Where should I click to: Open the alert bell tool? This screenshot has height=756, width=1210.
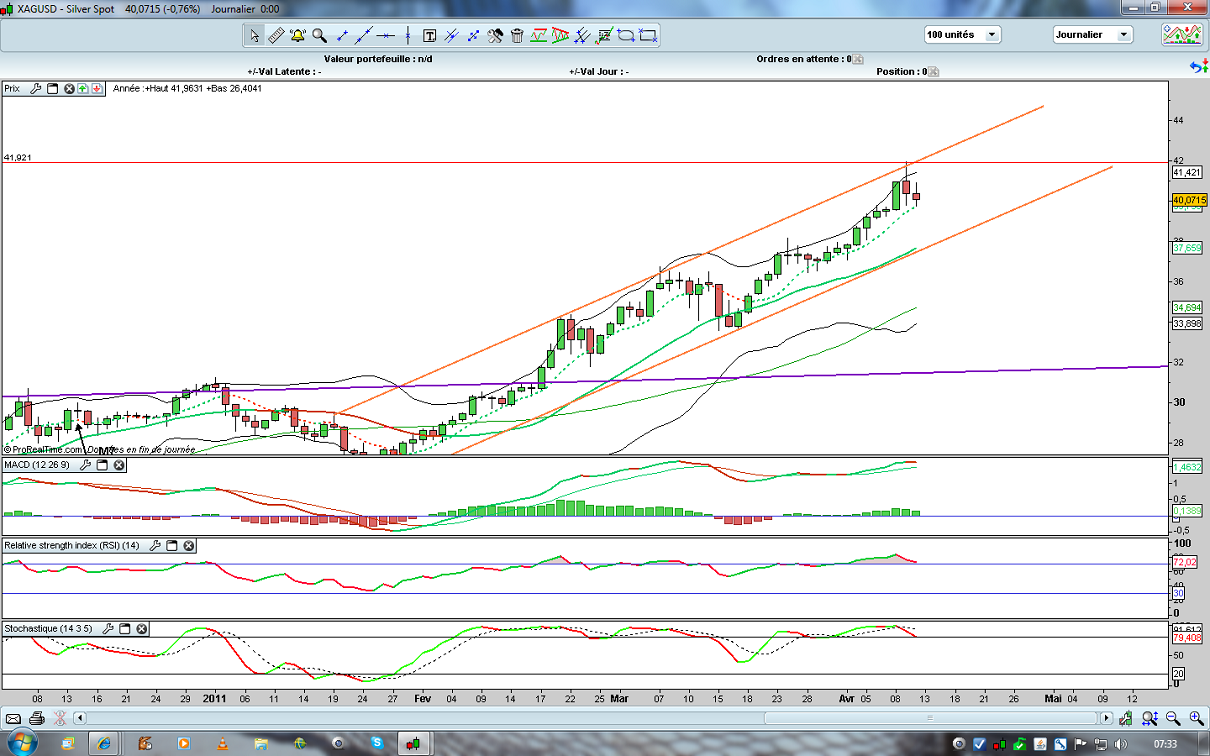coord(298,35)
